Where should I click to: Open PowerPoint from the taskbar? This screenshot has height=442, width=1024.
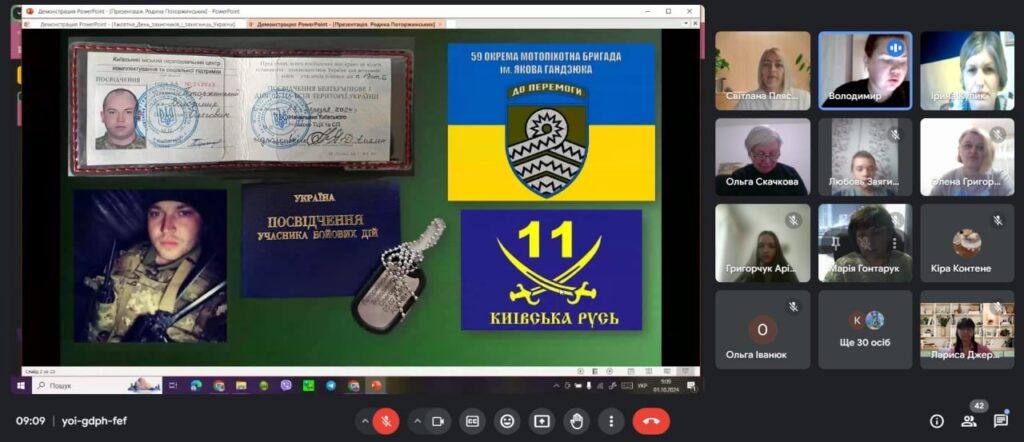(x=376, y=385)
